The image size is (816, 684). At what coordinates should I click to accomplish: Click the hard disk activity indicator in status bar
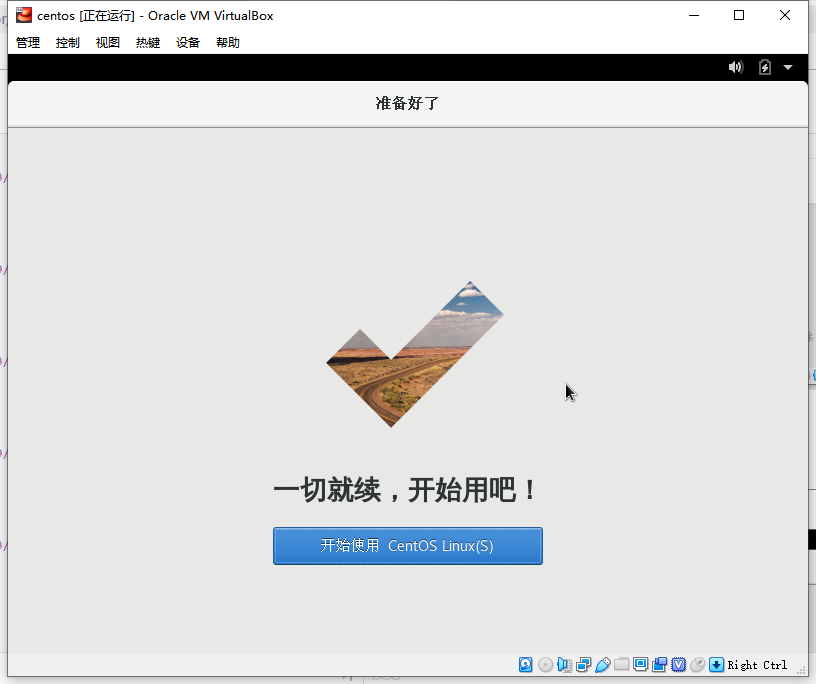[x=526, y=665]
